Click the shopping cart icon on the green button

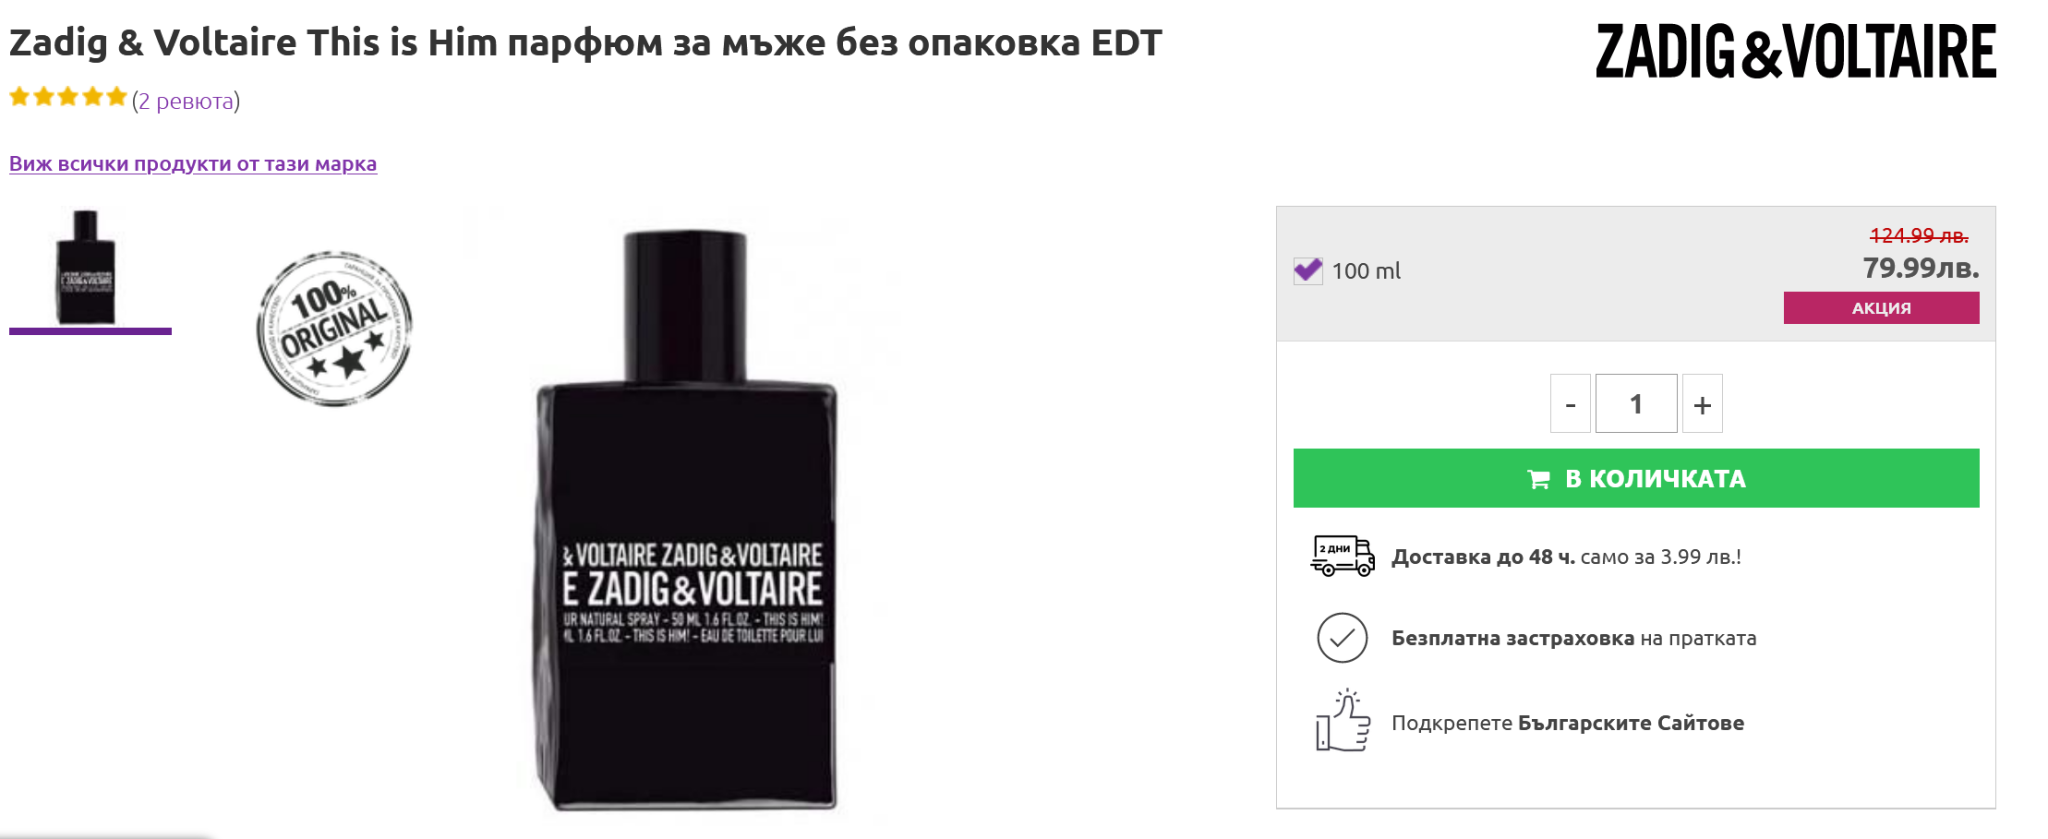click(1538, 480)
